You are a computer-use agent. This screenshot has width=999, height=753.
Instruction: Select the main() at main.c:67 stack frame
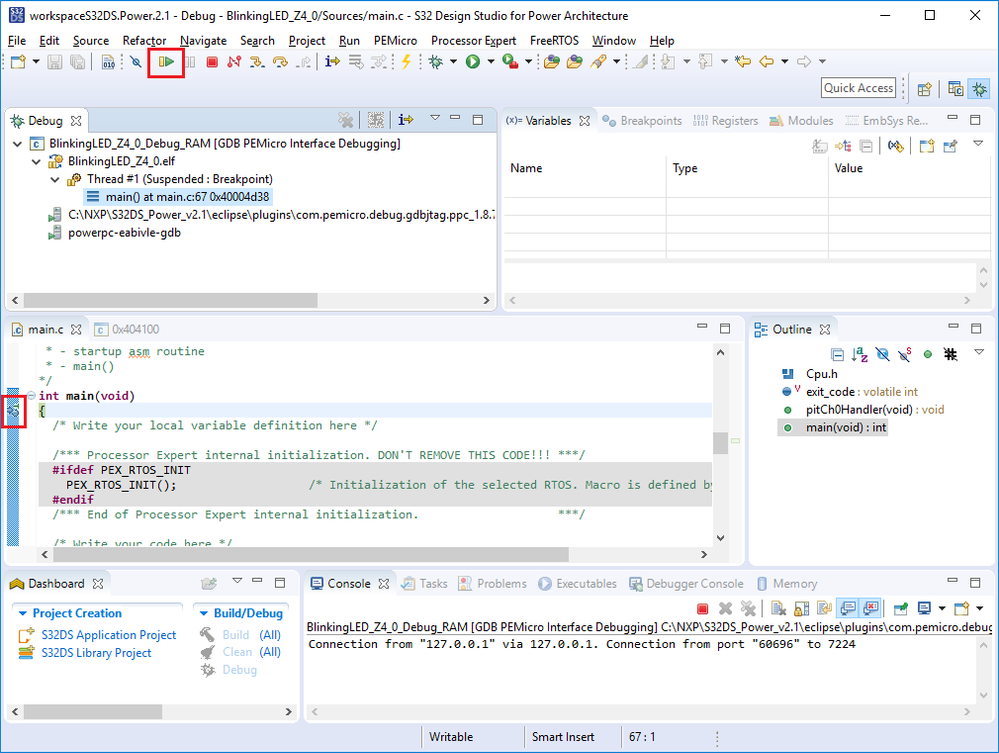click(178, 197)
